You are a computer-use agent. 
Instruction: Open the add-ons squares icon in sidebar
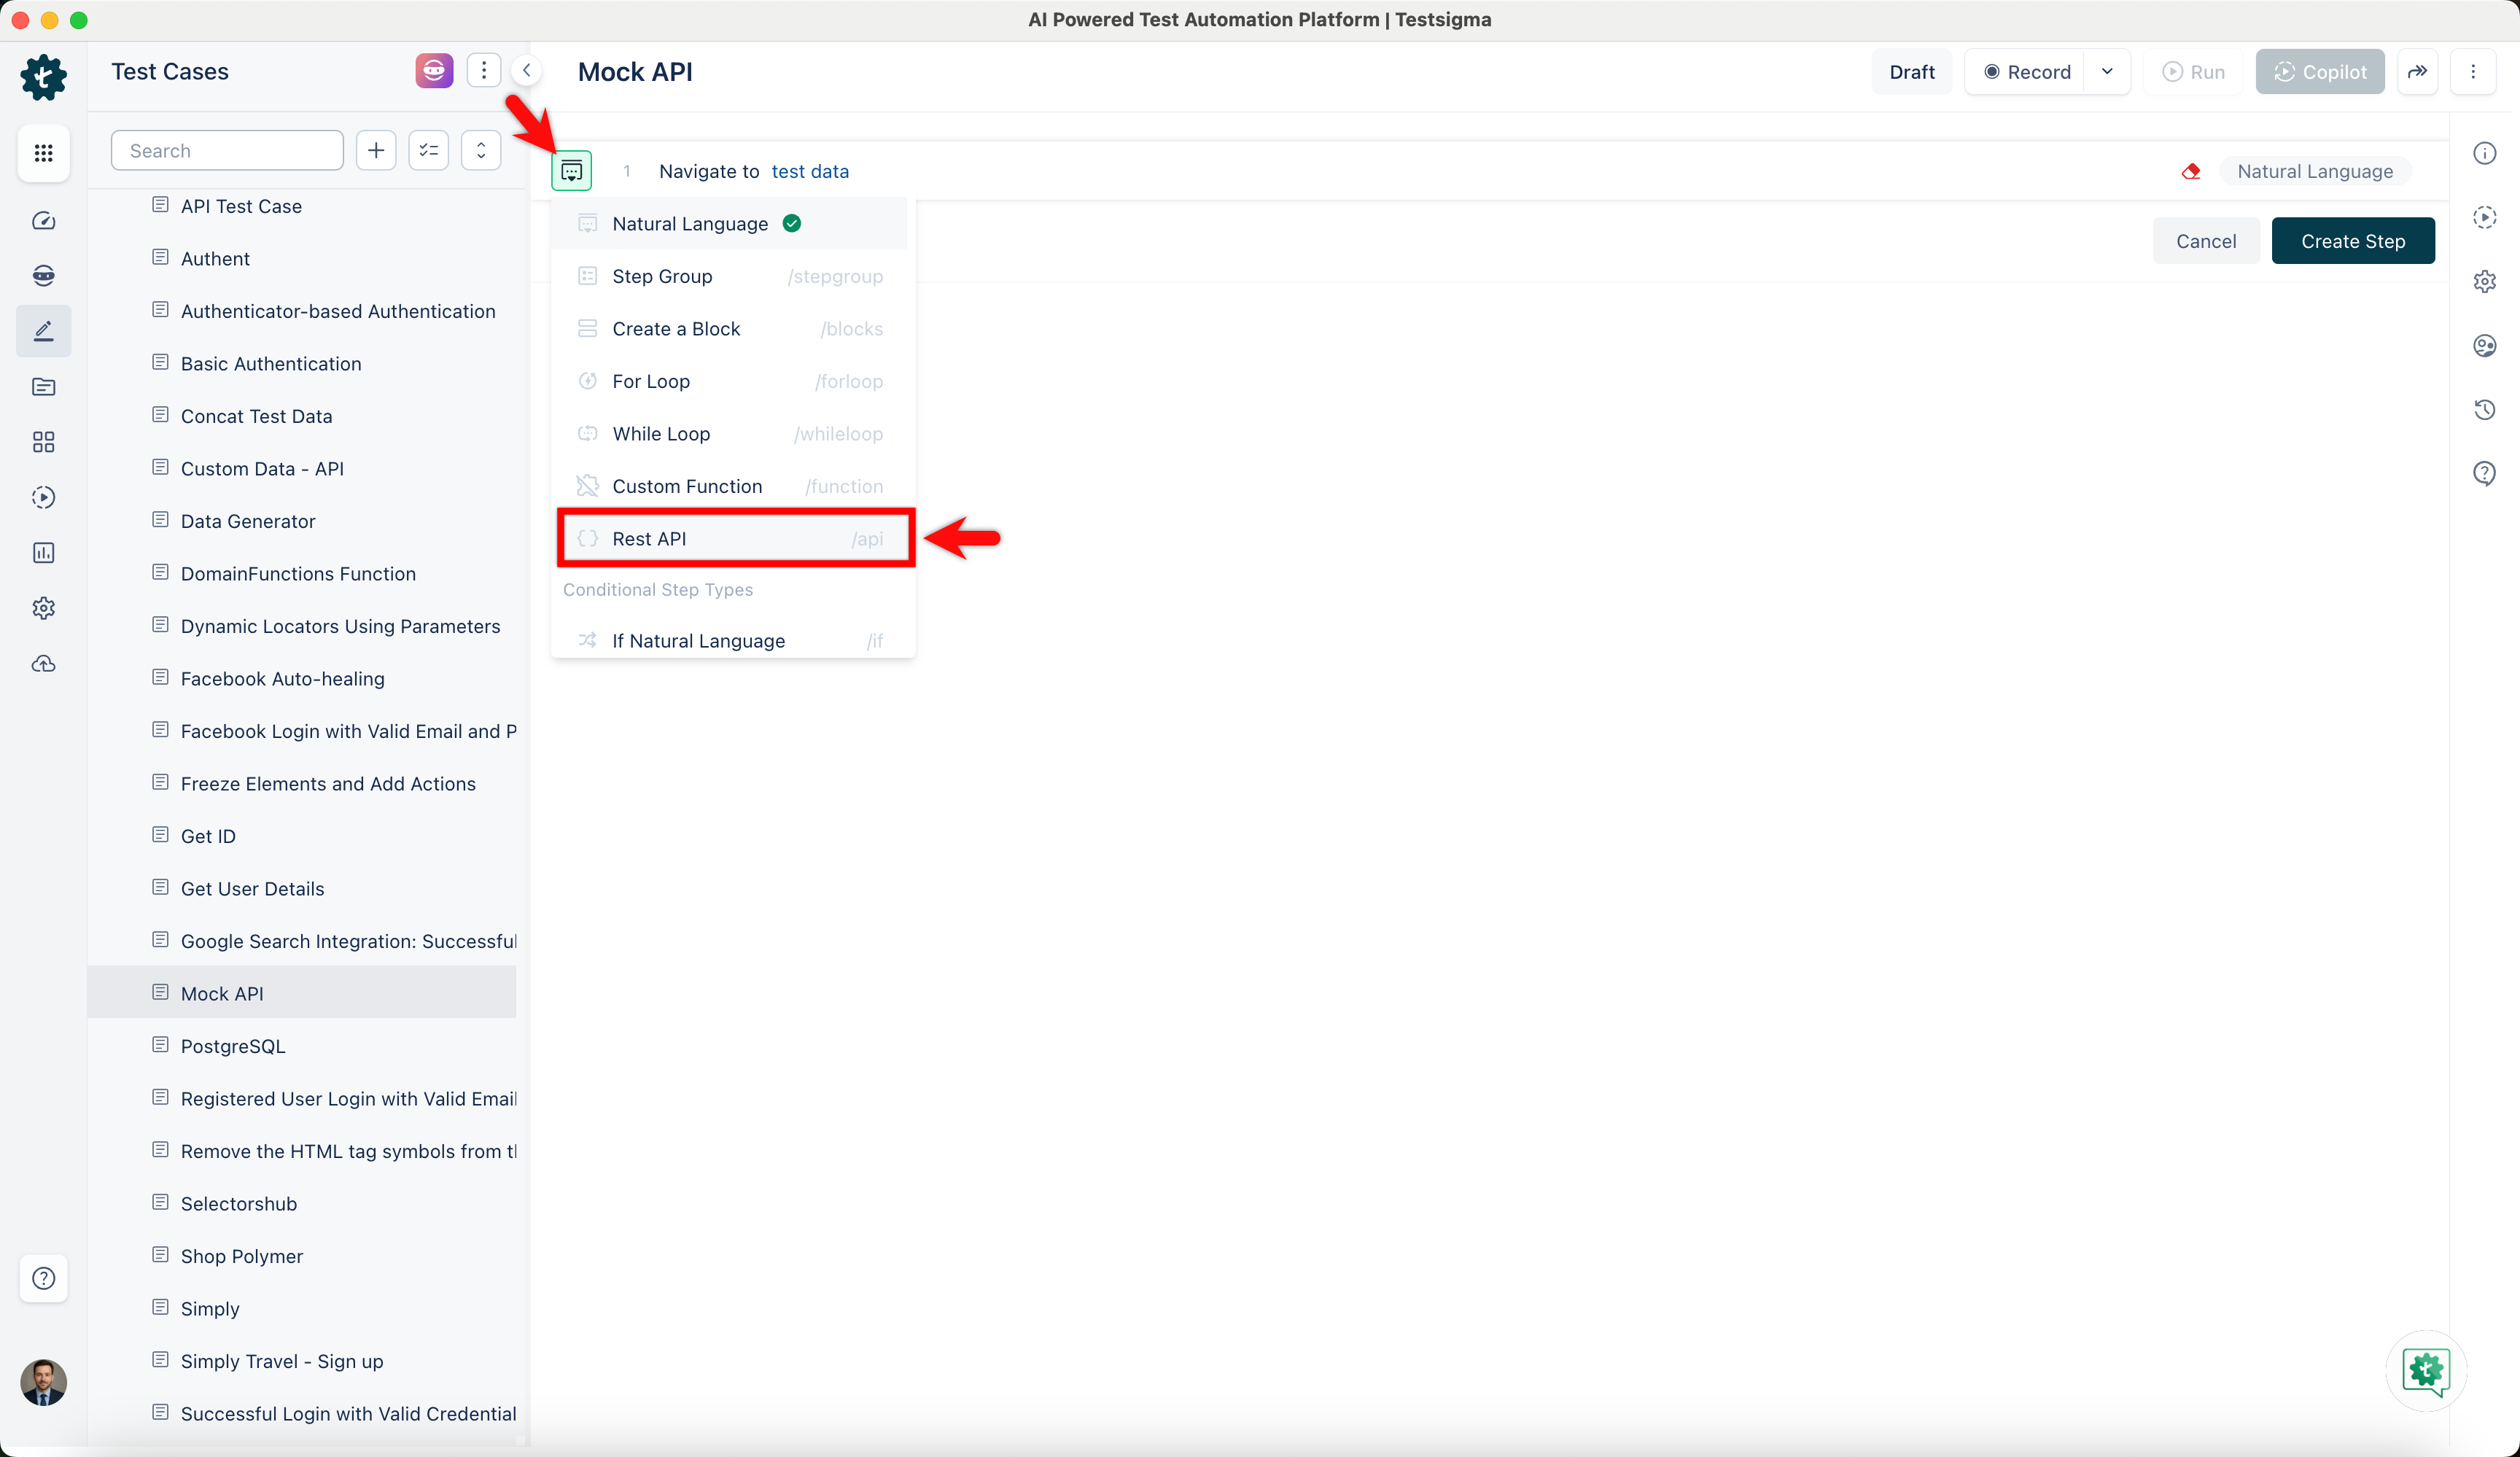coord(43,442)
